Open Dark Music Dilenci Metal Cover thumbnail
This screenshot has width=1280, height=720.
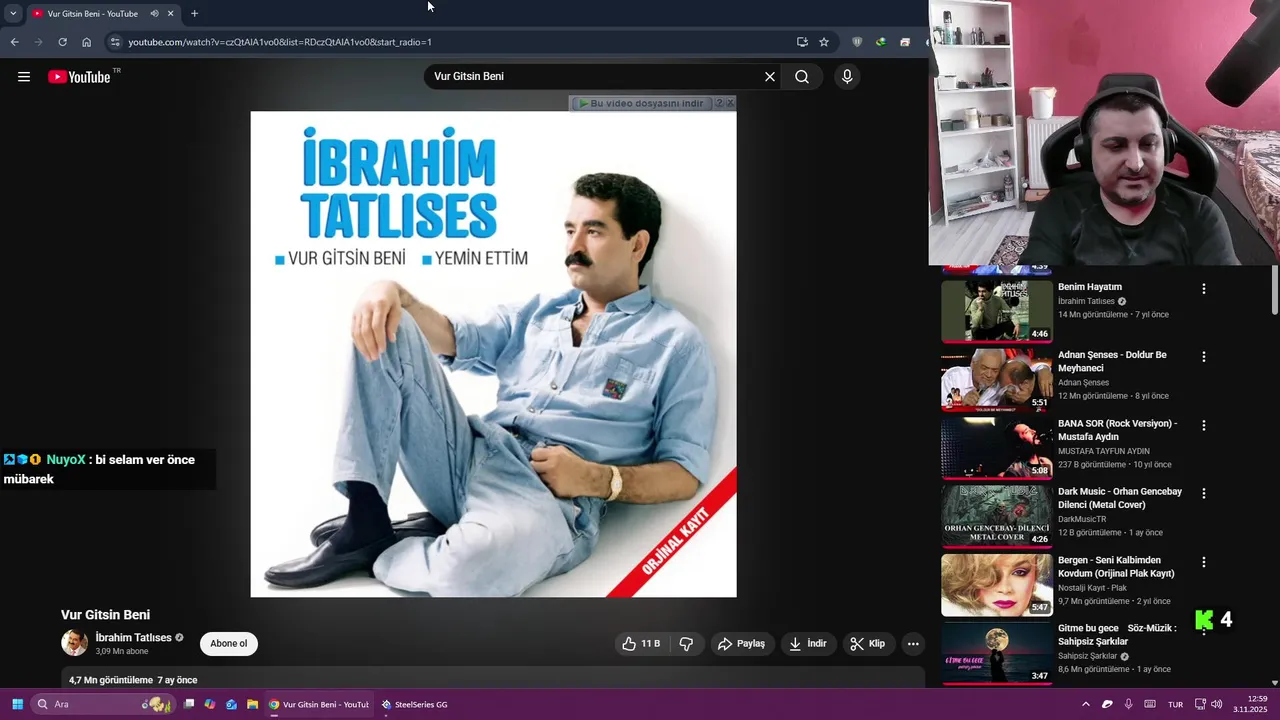[x=997, y=516]
